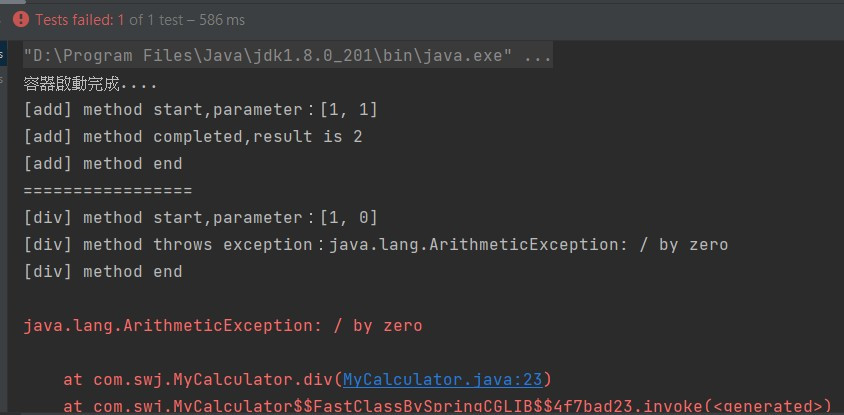Select the '[div] method end' line

103,271
